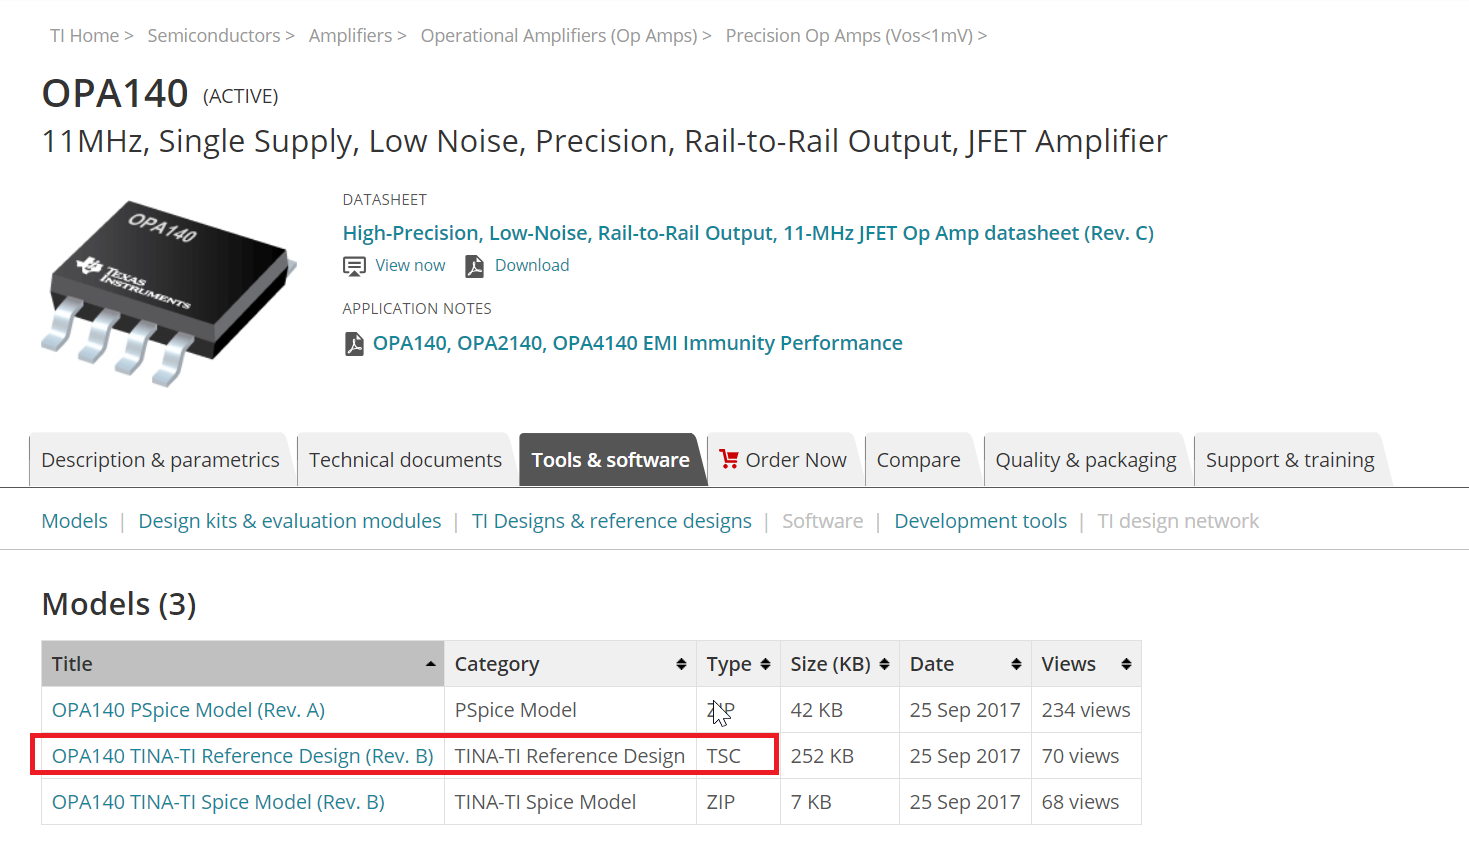Image resolution: width=1469 pixels, height=851 pixels.
Task: Click the PDF icon beside Download
Action: [x=474, y=266]
